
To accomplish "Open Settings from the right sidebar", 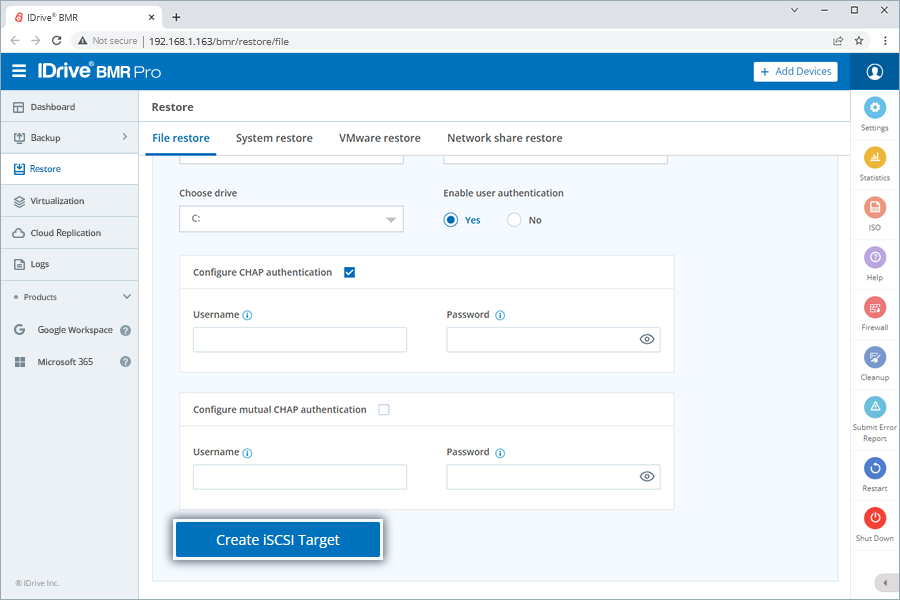I will click(x=875, y=108).
